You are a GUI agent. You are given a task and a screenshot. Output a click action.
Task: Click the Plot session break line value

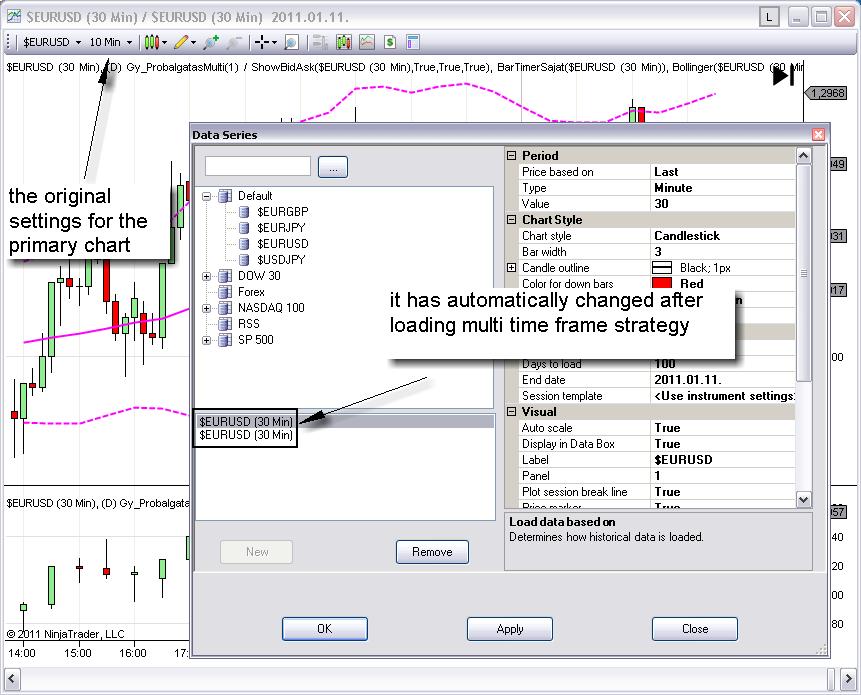pos(723,492)
